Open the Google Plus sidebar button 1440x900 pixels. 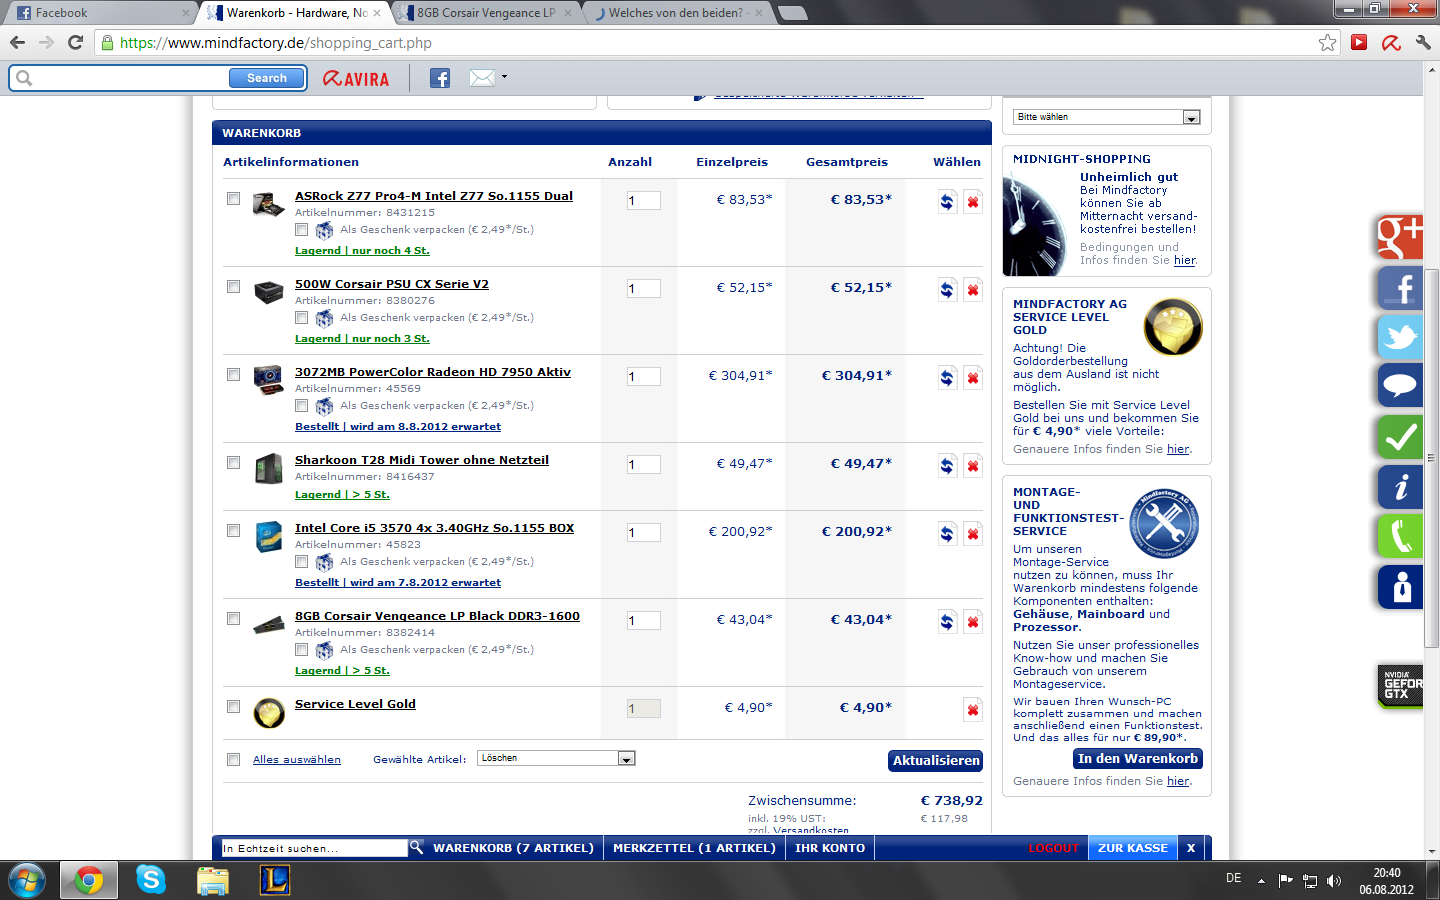[1400, 238]
